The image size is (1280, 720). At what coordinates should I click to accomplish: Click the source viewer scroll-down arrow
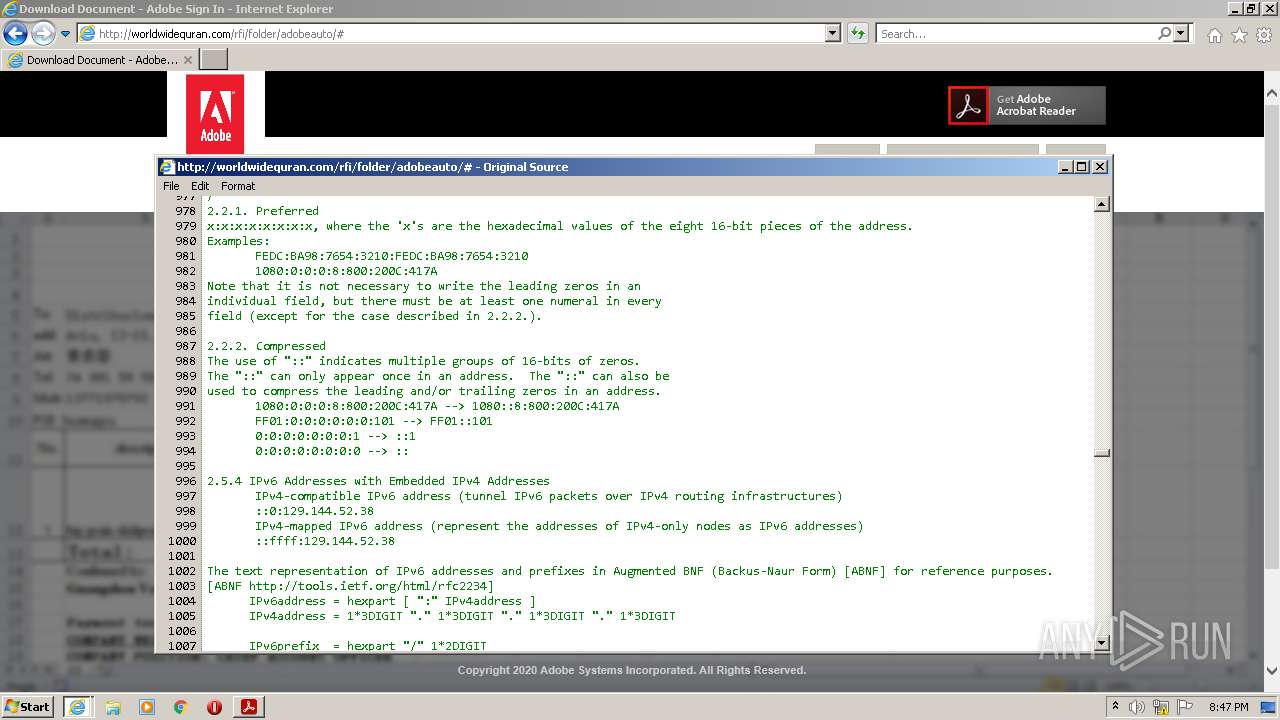[x=1102, y=643]
